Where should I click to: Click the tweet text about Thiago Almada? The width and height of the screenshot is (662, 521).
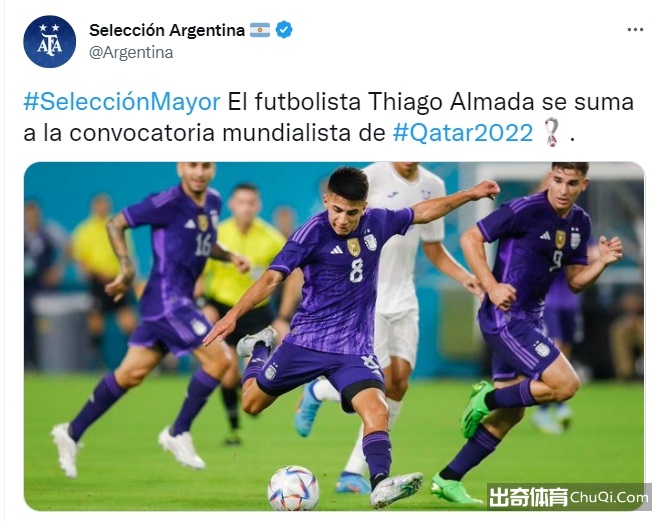pyautogui.click(x=328, y=117)
